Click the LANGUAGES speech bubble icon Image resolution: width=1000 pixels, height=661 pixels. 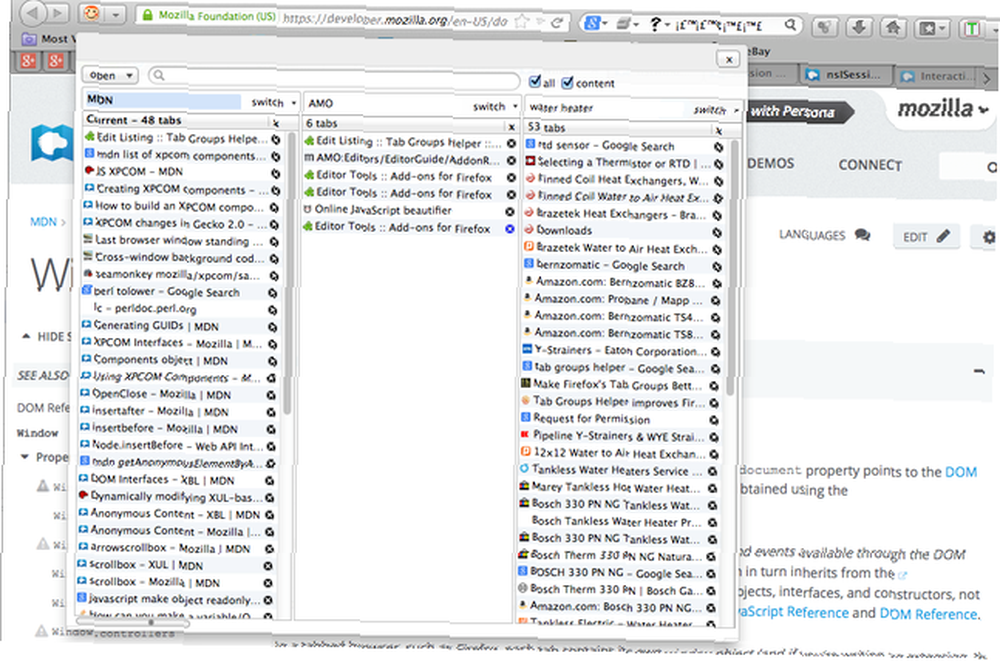tap(862, 235)
